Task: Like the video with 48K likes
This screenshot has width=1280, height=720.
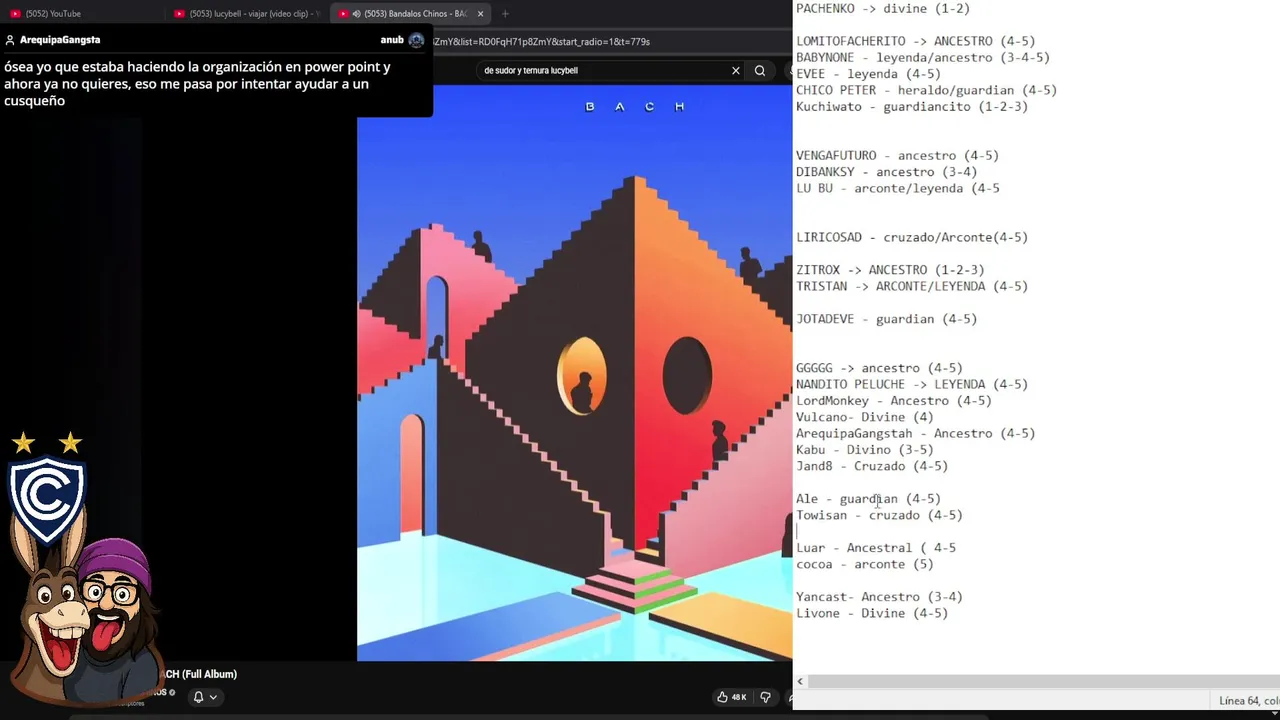Action: coord(732,697)
